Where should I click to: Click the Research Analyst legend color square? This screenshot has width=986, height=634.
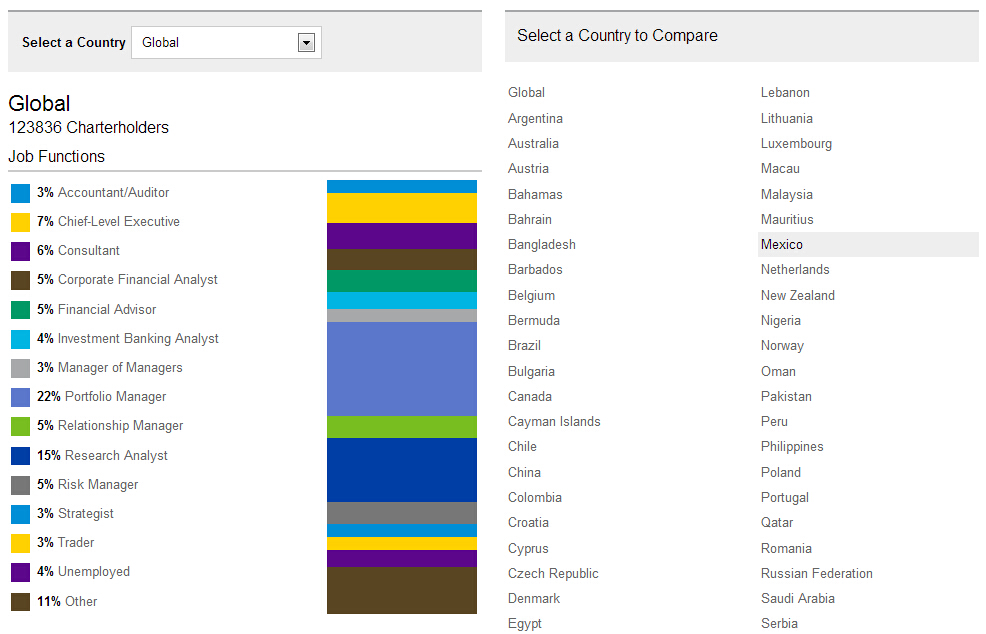coord(20,456)
